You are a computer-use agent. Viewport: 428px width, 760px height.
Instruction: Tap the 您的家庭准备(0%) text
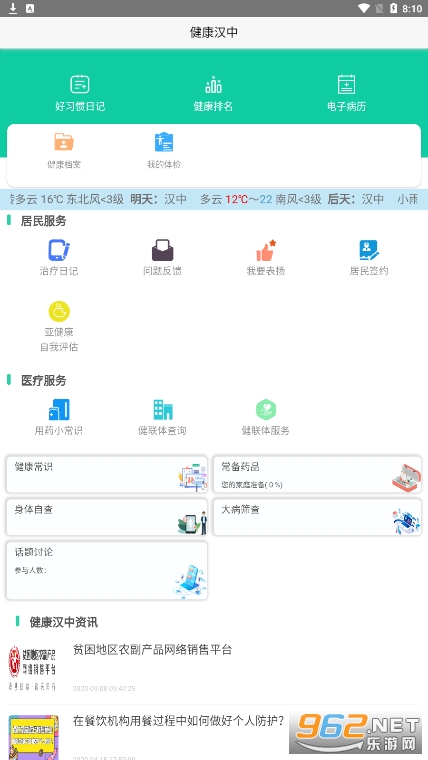252,484
